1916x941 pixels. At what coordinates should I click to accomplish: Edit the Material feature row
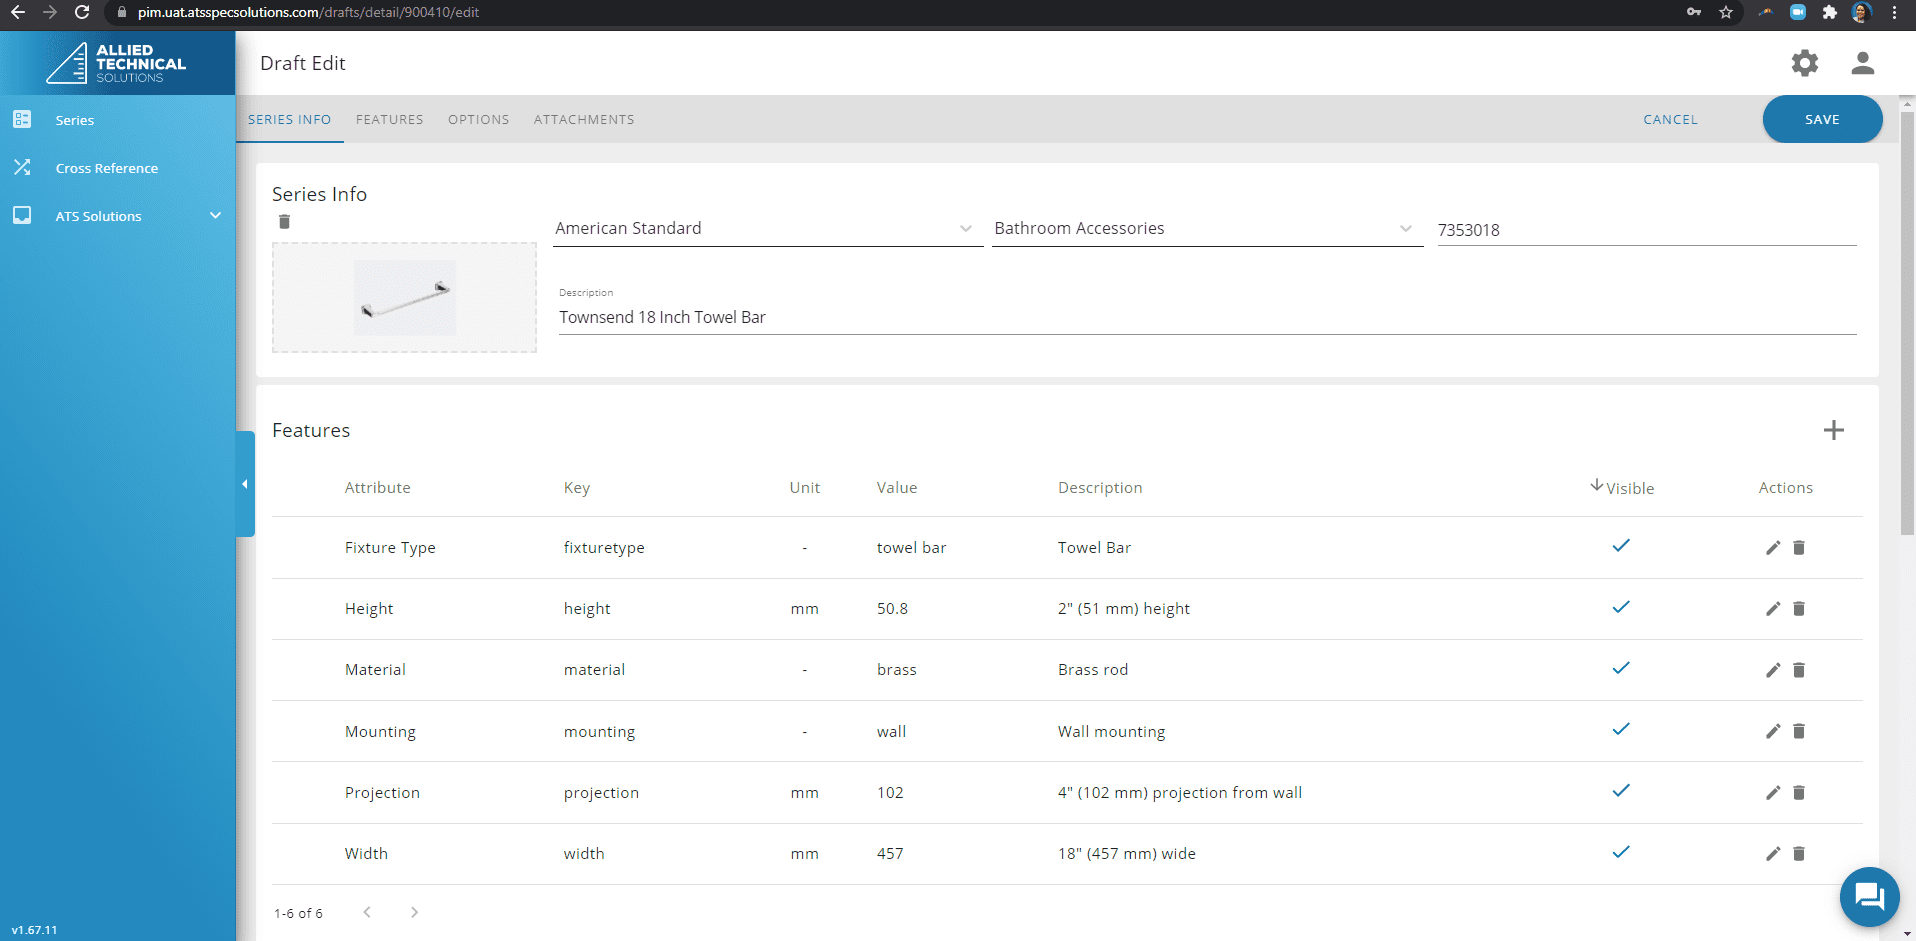click(1773, 670)
